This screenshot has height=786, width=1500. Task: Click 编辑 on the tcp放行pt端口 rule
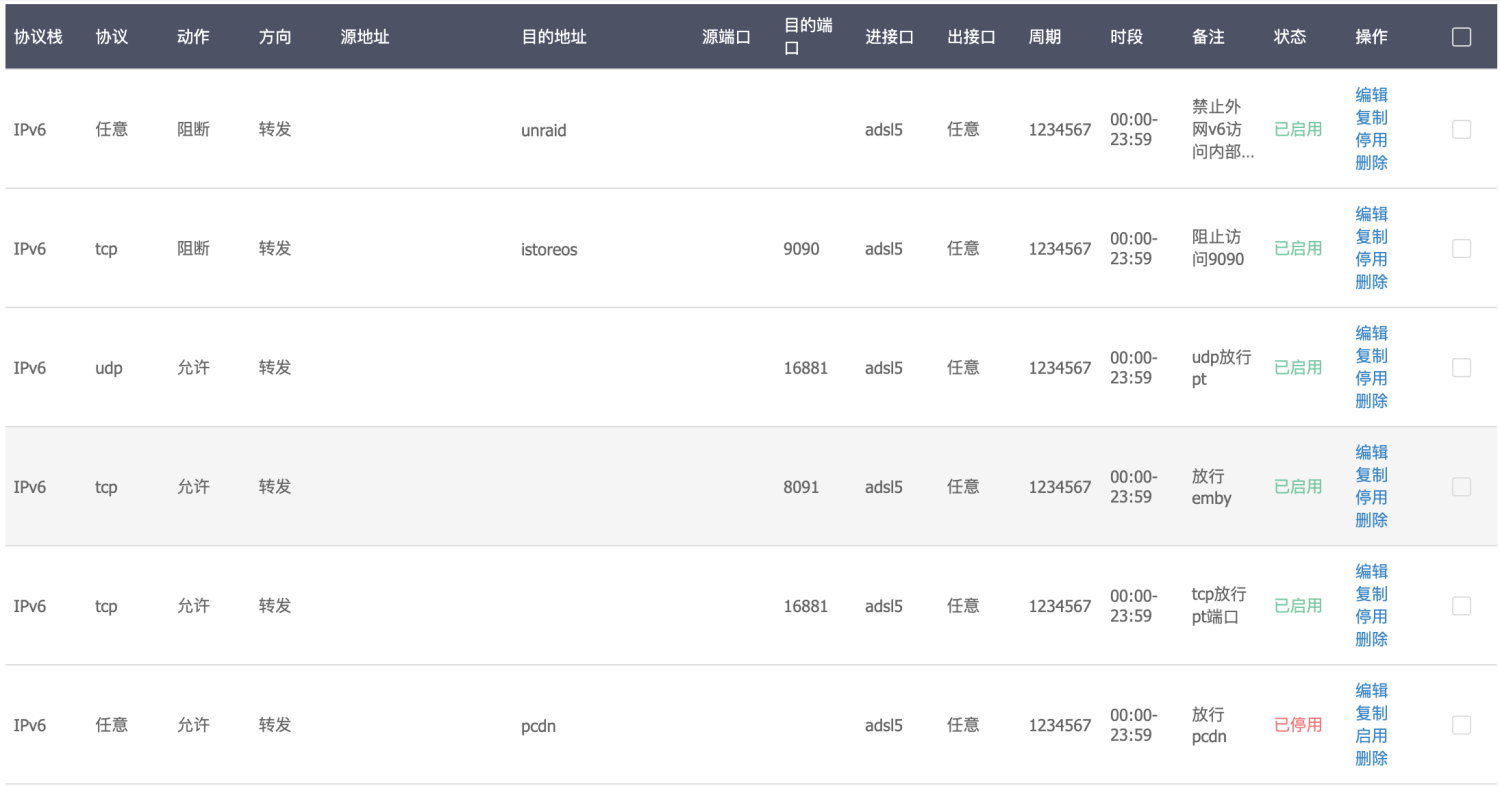[x=1371, y=571]
